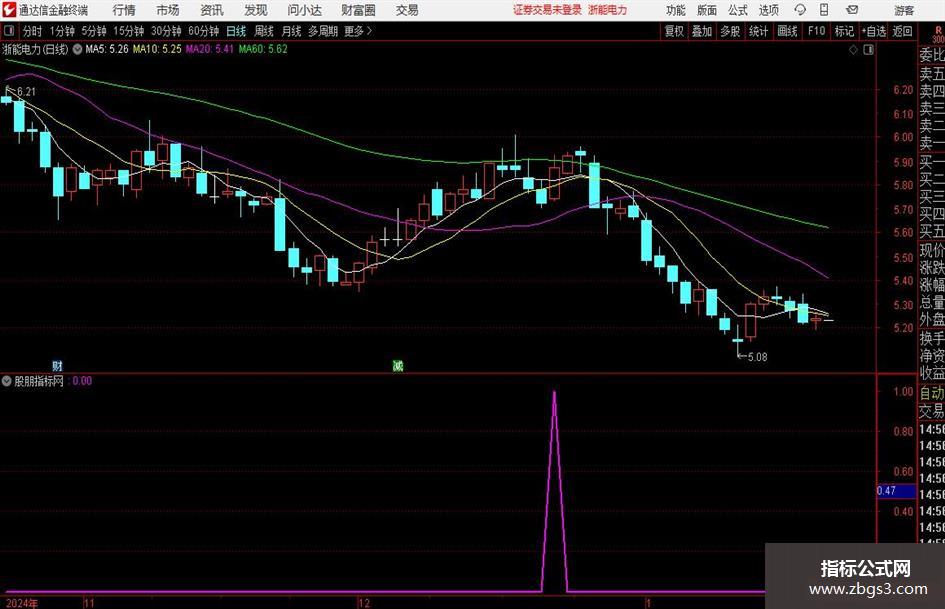Viewport: 945px width, 609px height.
Task: Switch to 5分钟 period
Action: pos(93,31)
